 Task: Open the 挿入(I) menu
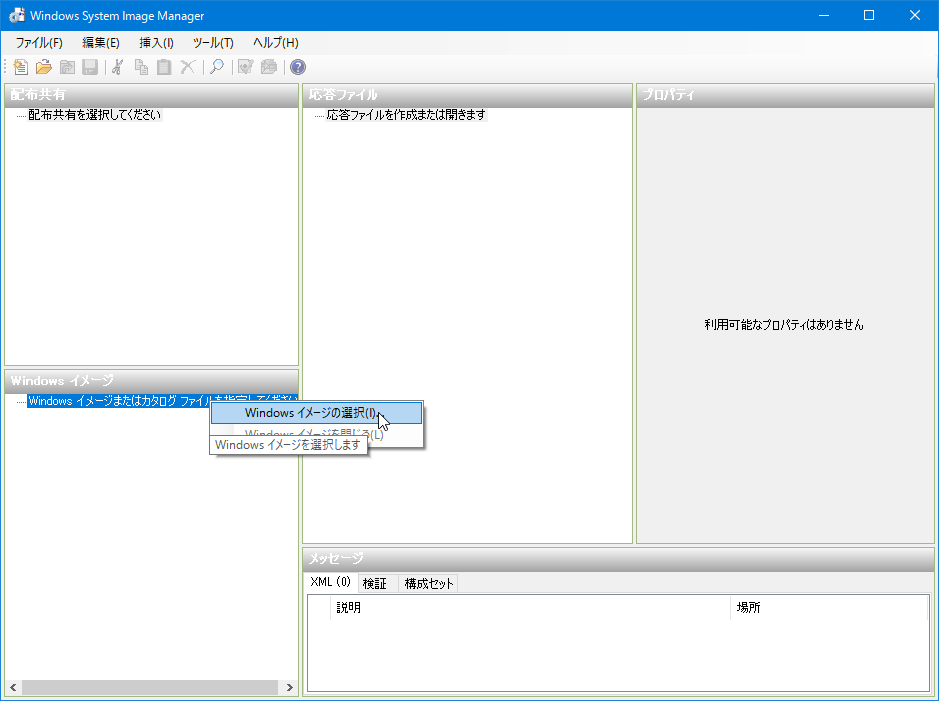click(156, 43)
